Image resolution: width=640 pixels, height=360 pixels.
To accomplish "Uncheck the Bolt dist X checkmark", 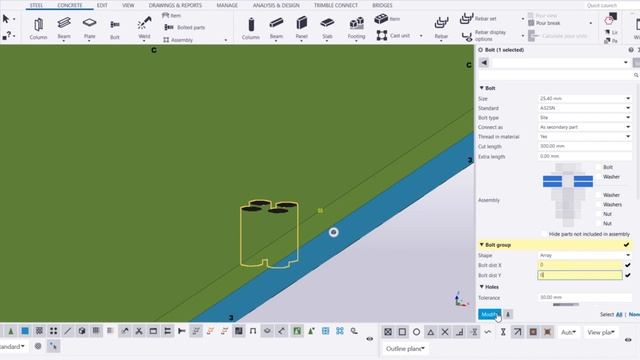I will click(x=627, y=265).
